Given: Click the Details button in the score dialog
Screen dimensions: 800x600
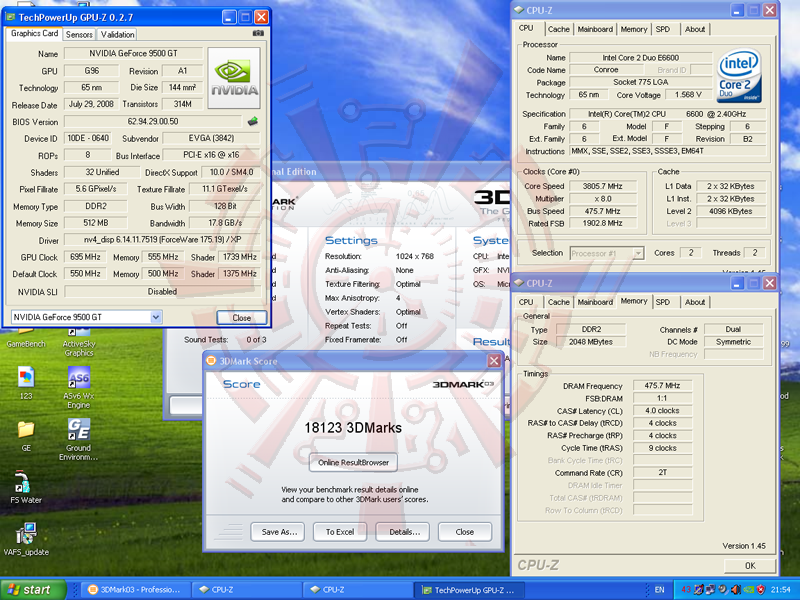Looking at the screenshot, I should tap(403, 532).
